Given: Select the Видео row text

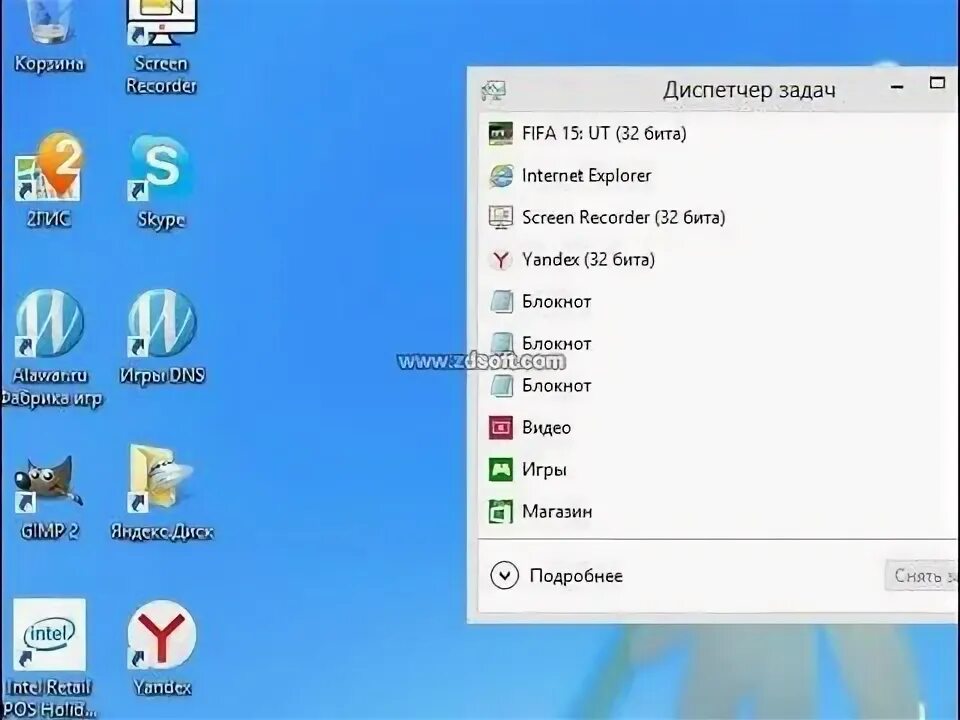Looking at the screenshot, I should tap(546, 427).
